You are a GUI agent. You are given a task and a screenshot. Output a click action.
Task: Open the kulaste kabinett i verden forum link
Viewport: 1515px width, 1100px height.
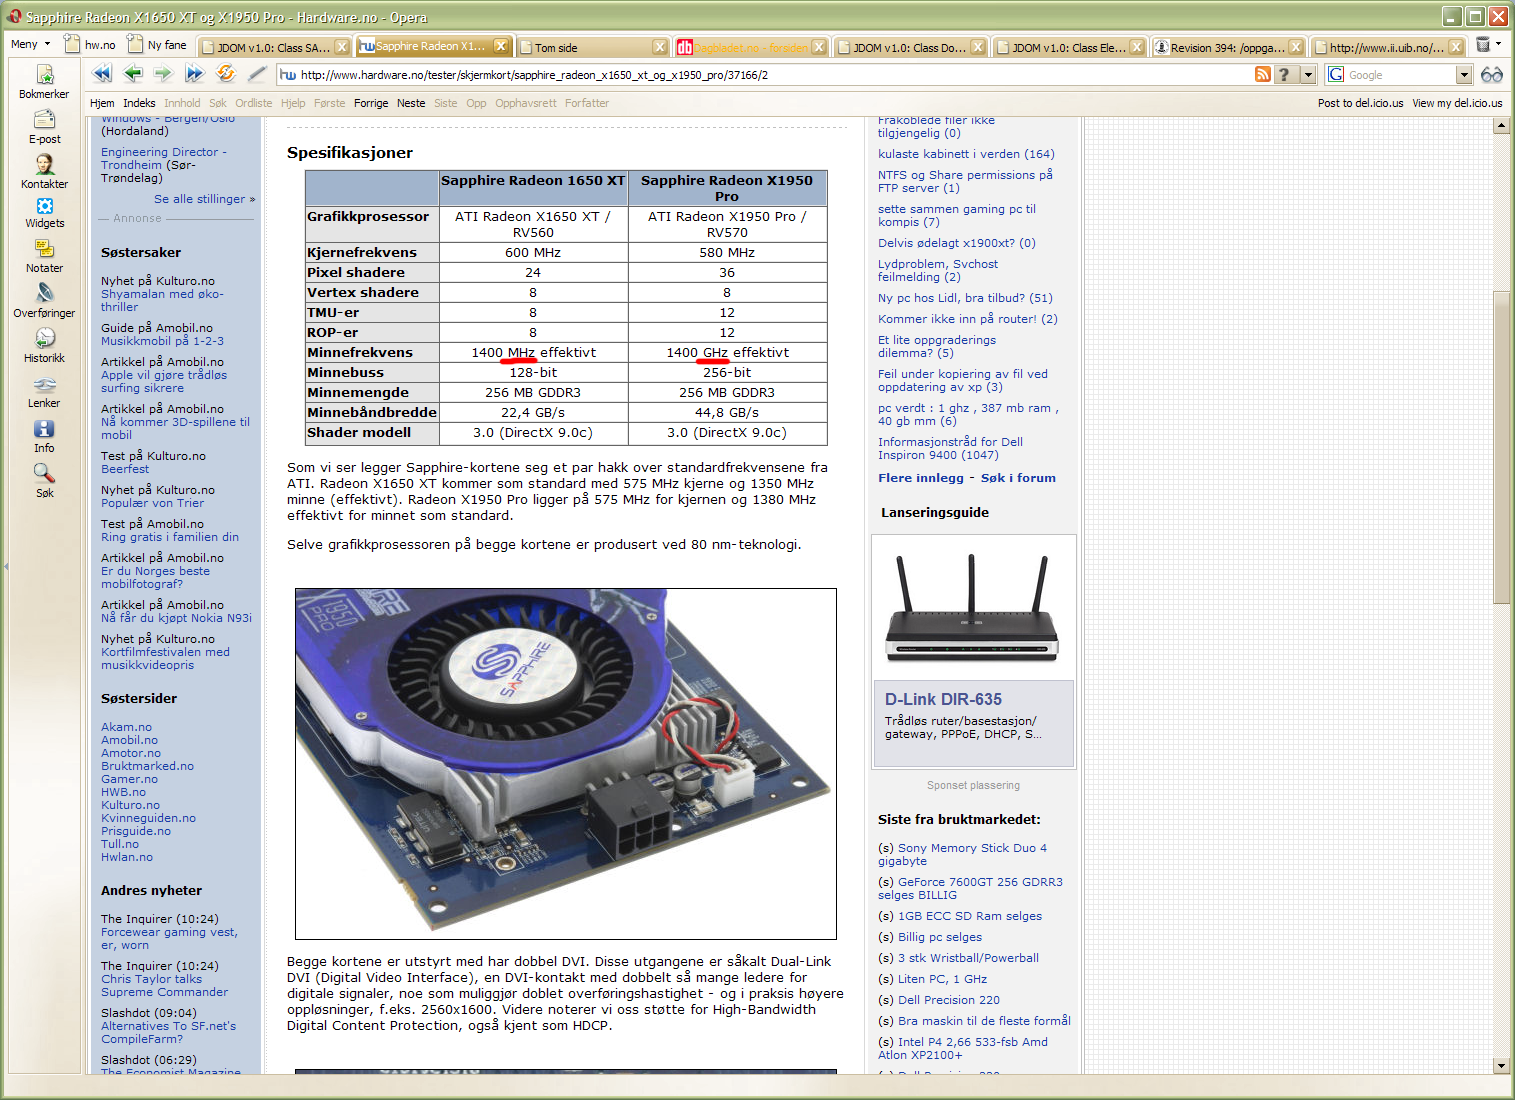coord(966,154)
